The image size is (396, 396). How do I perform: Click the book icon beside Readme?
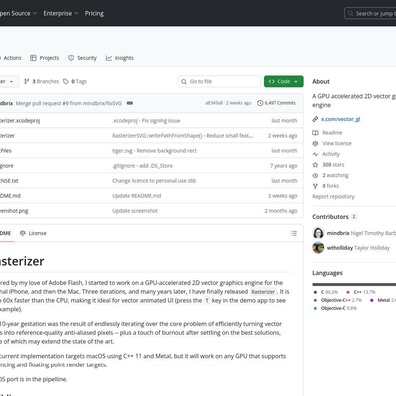[315, 133]
